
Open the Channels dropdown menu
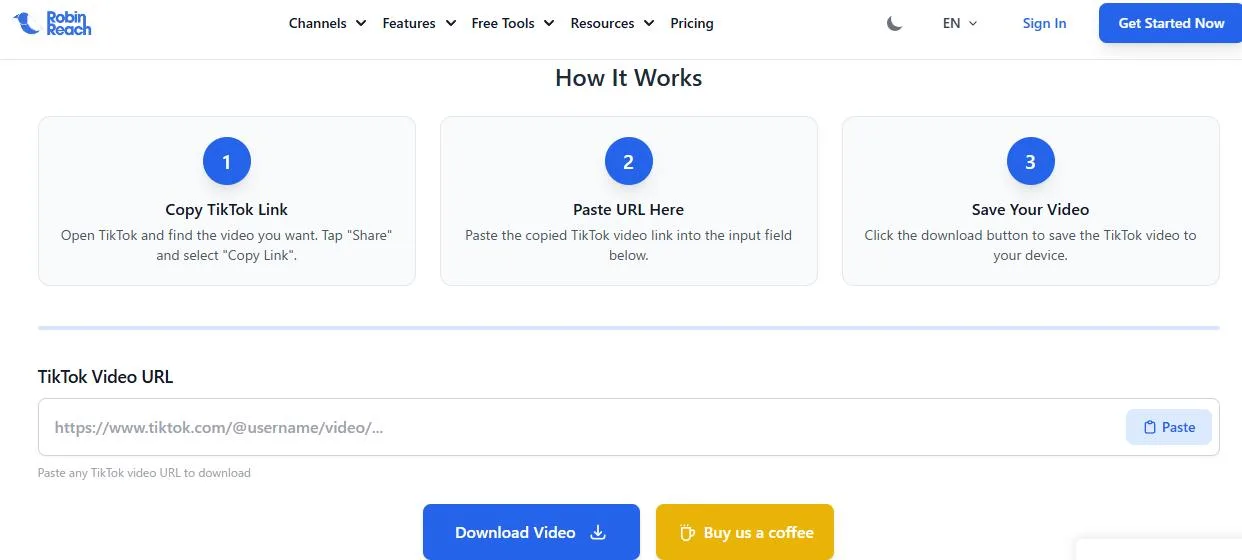point(327,23)
